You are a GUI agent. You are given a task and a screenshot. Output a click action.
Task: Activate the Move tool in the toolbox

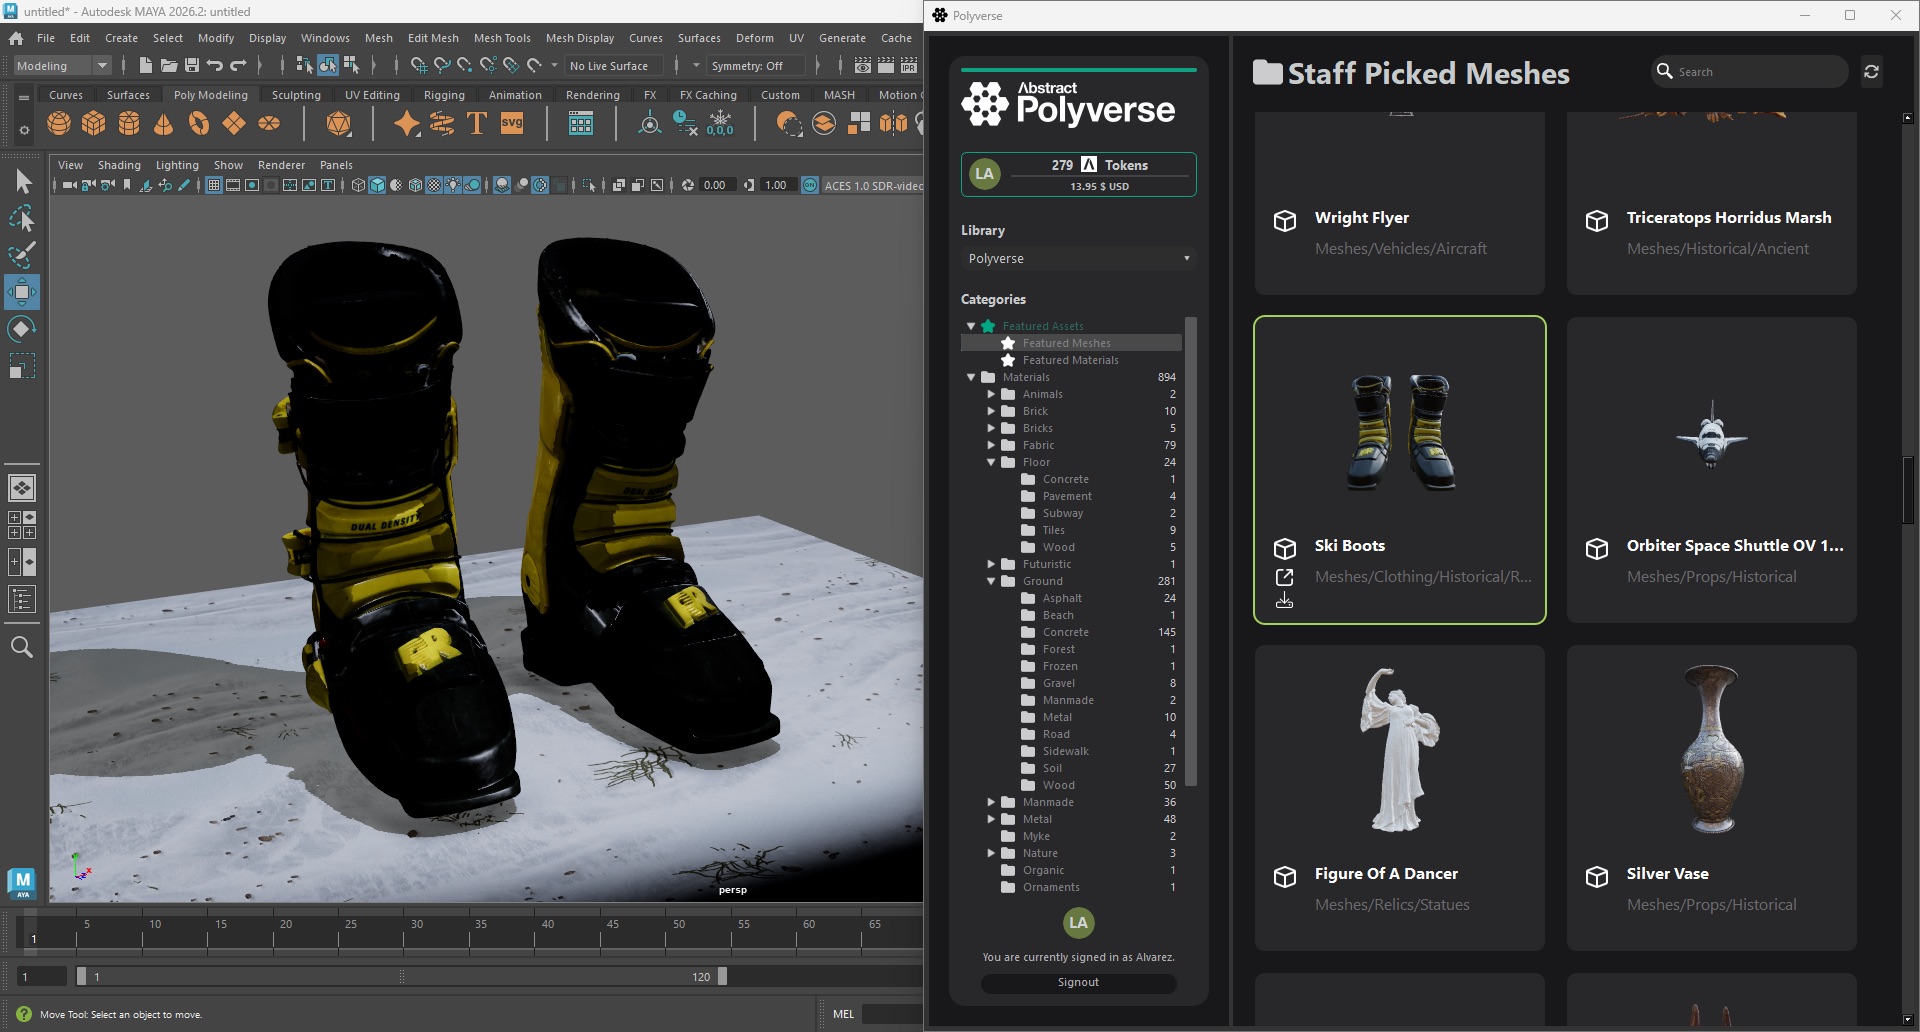point(22,292)
